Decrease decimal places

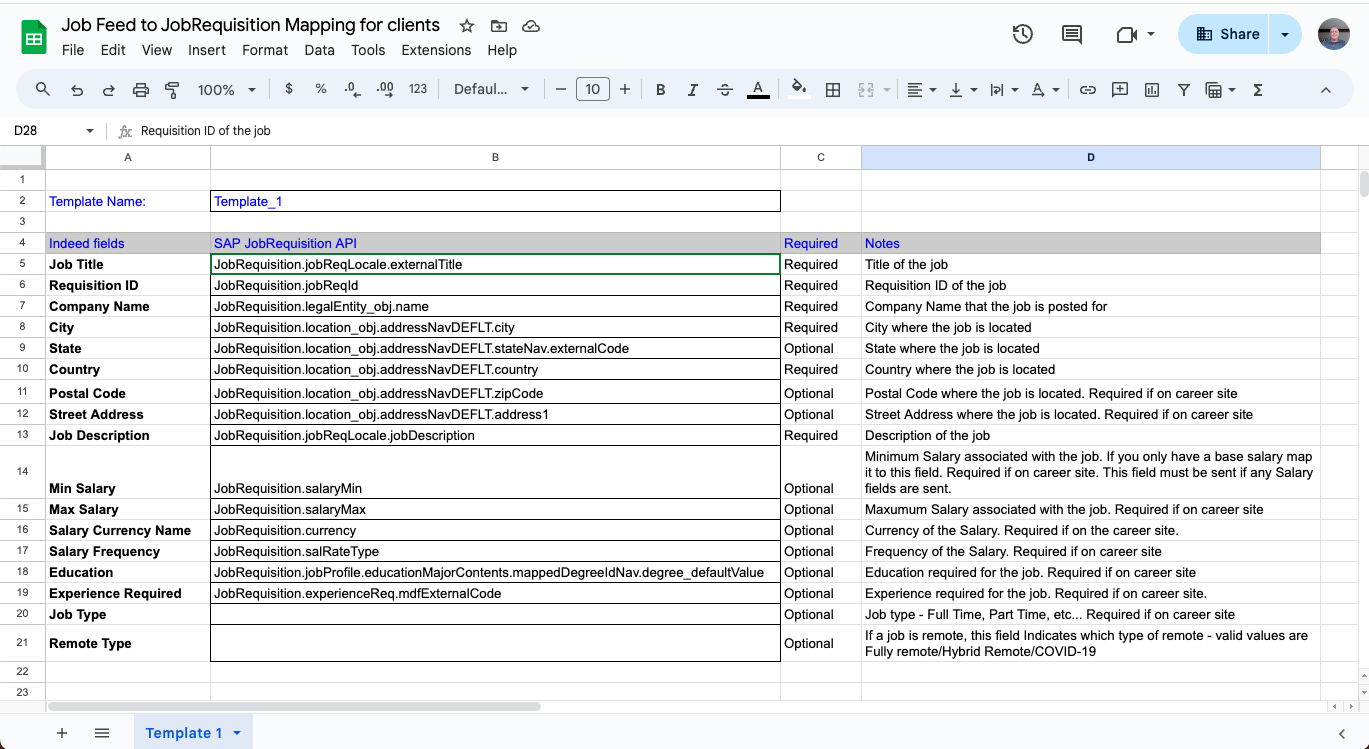tap(352, 89)
